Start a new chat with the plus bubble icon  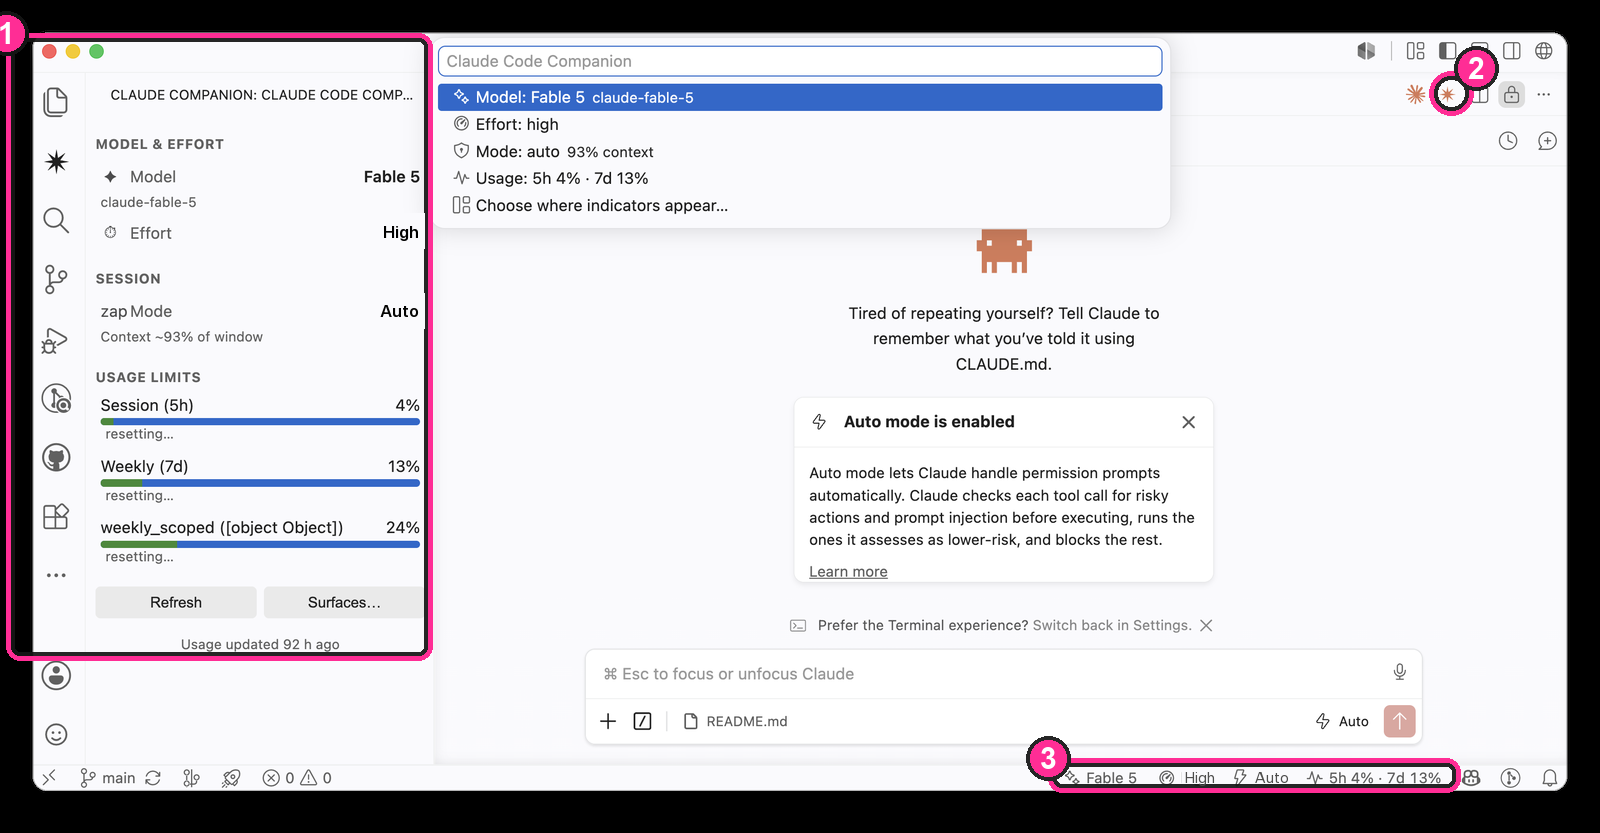pos(1547,141)
